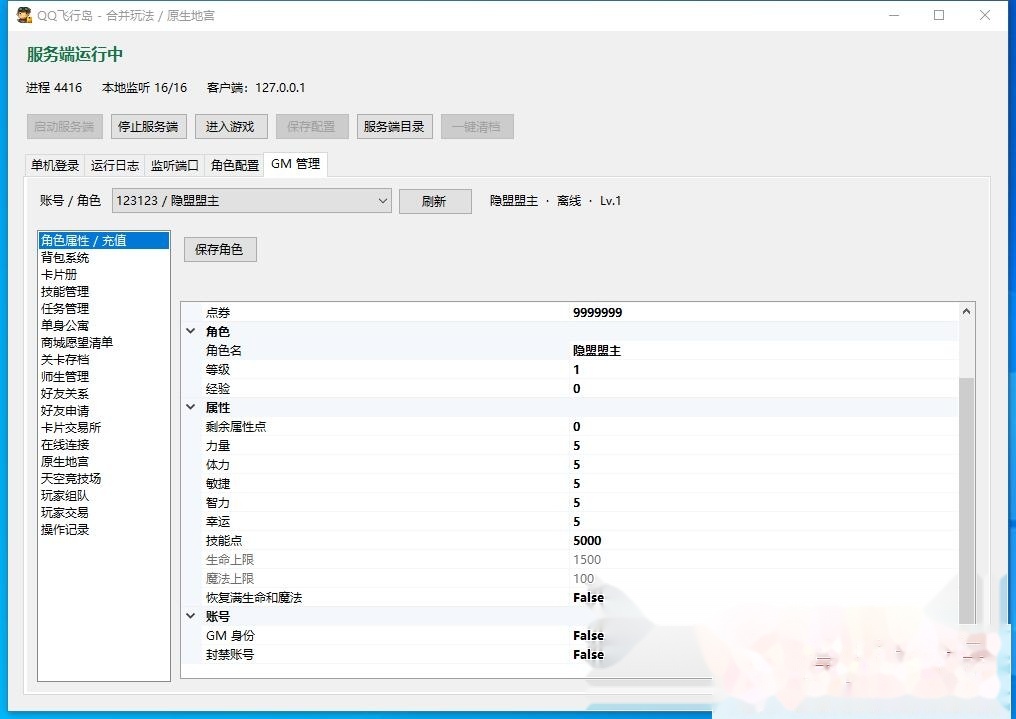Open the 账号 / 角色 combo box
The image size is (1016, 719).
pyautogui.click(x=251, y=201)
